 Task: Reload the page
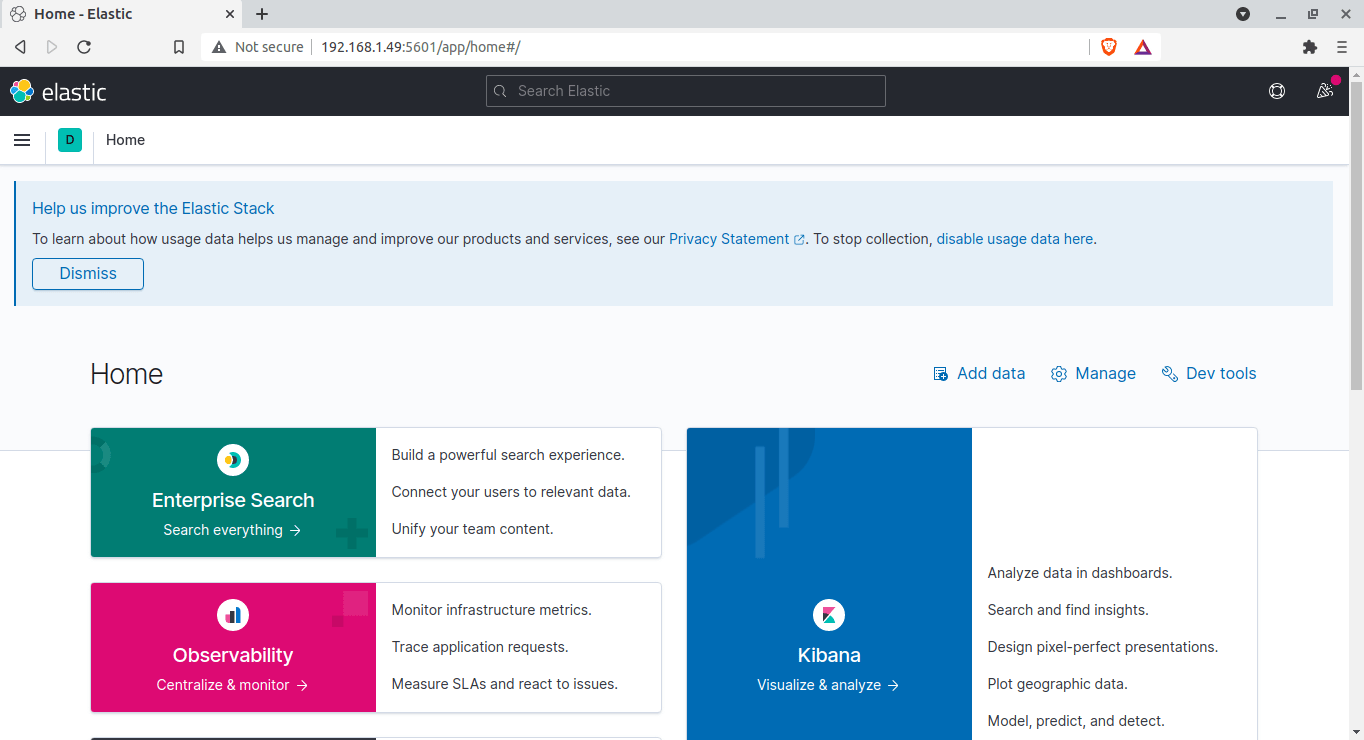pyautogui.click(x=84, y=47)
